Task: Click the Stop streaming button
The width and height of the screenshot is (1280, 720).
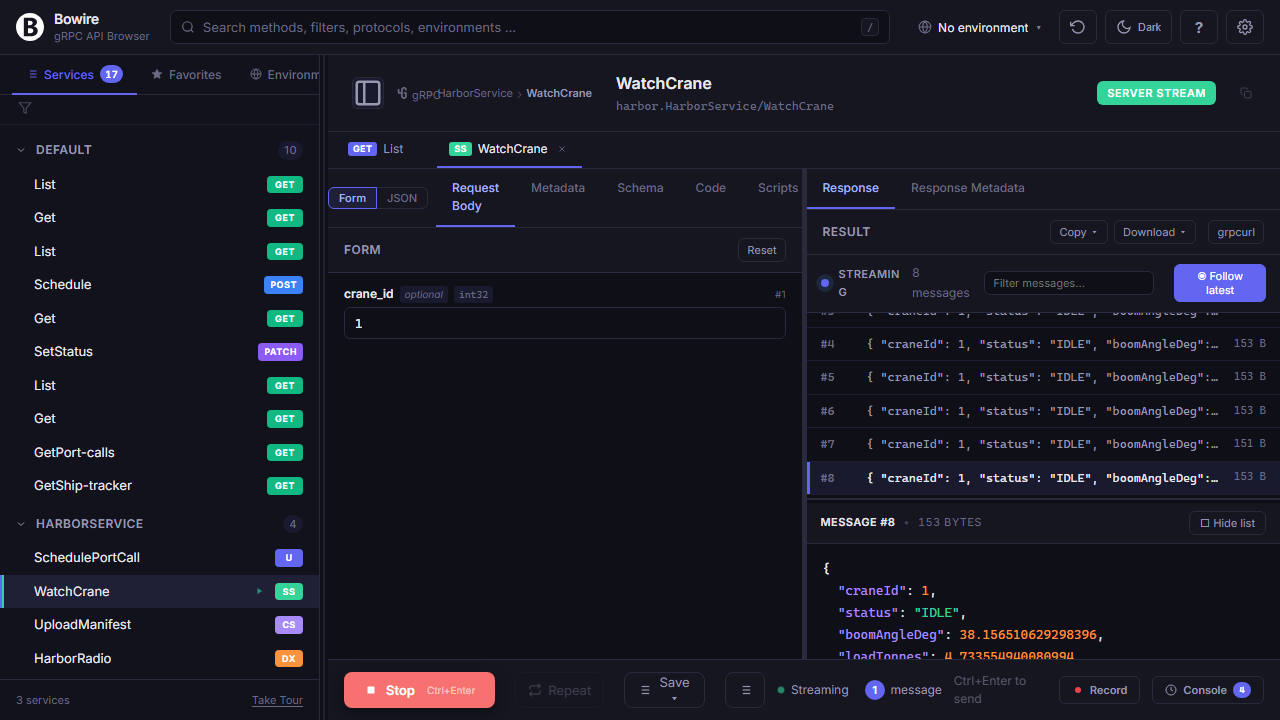Action: 419,690
